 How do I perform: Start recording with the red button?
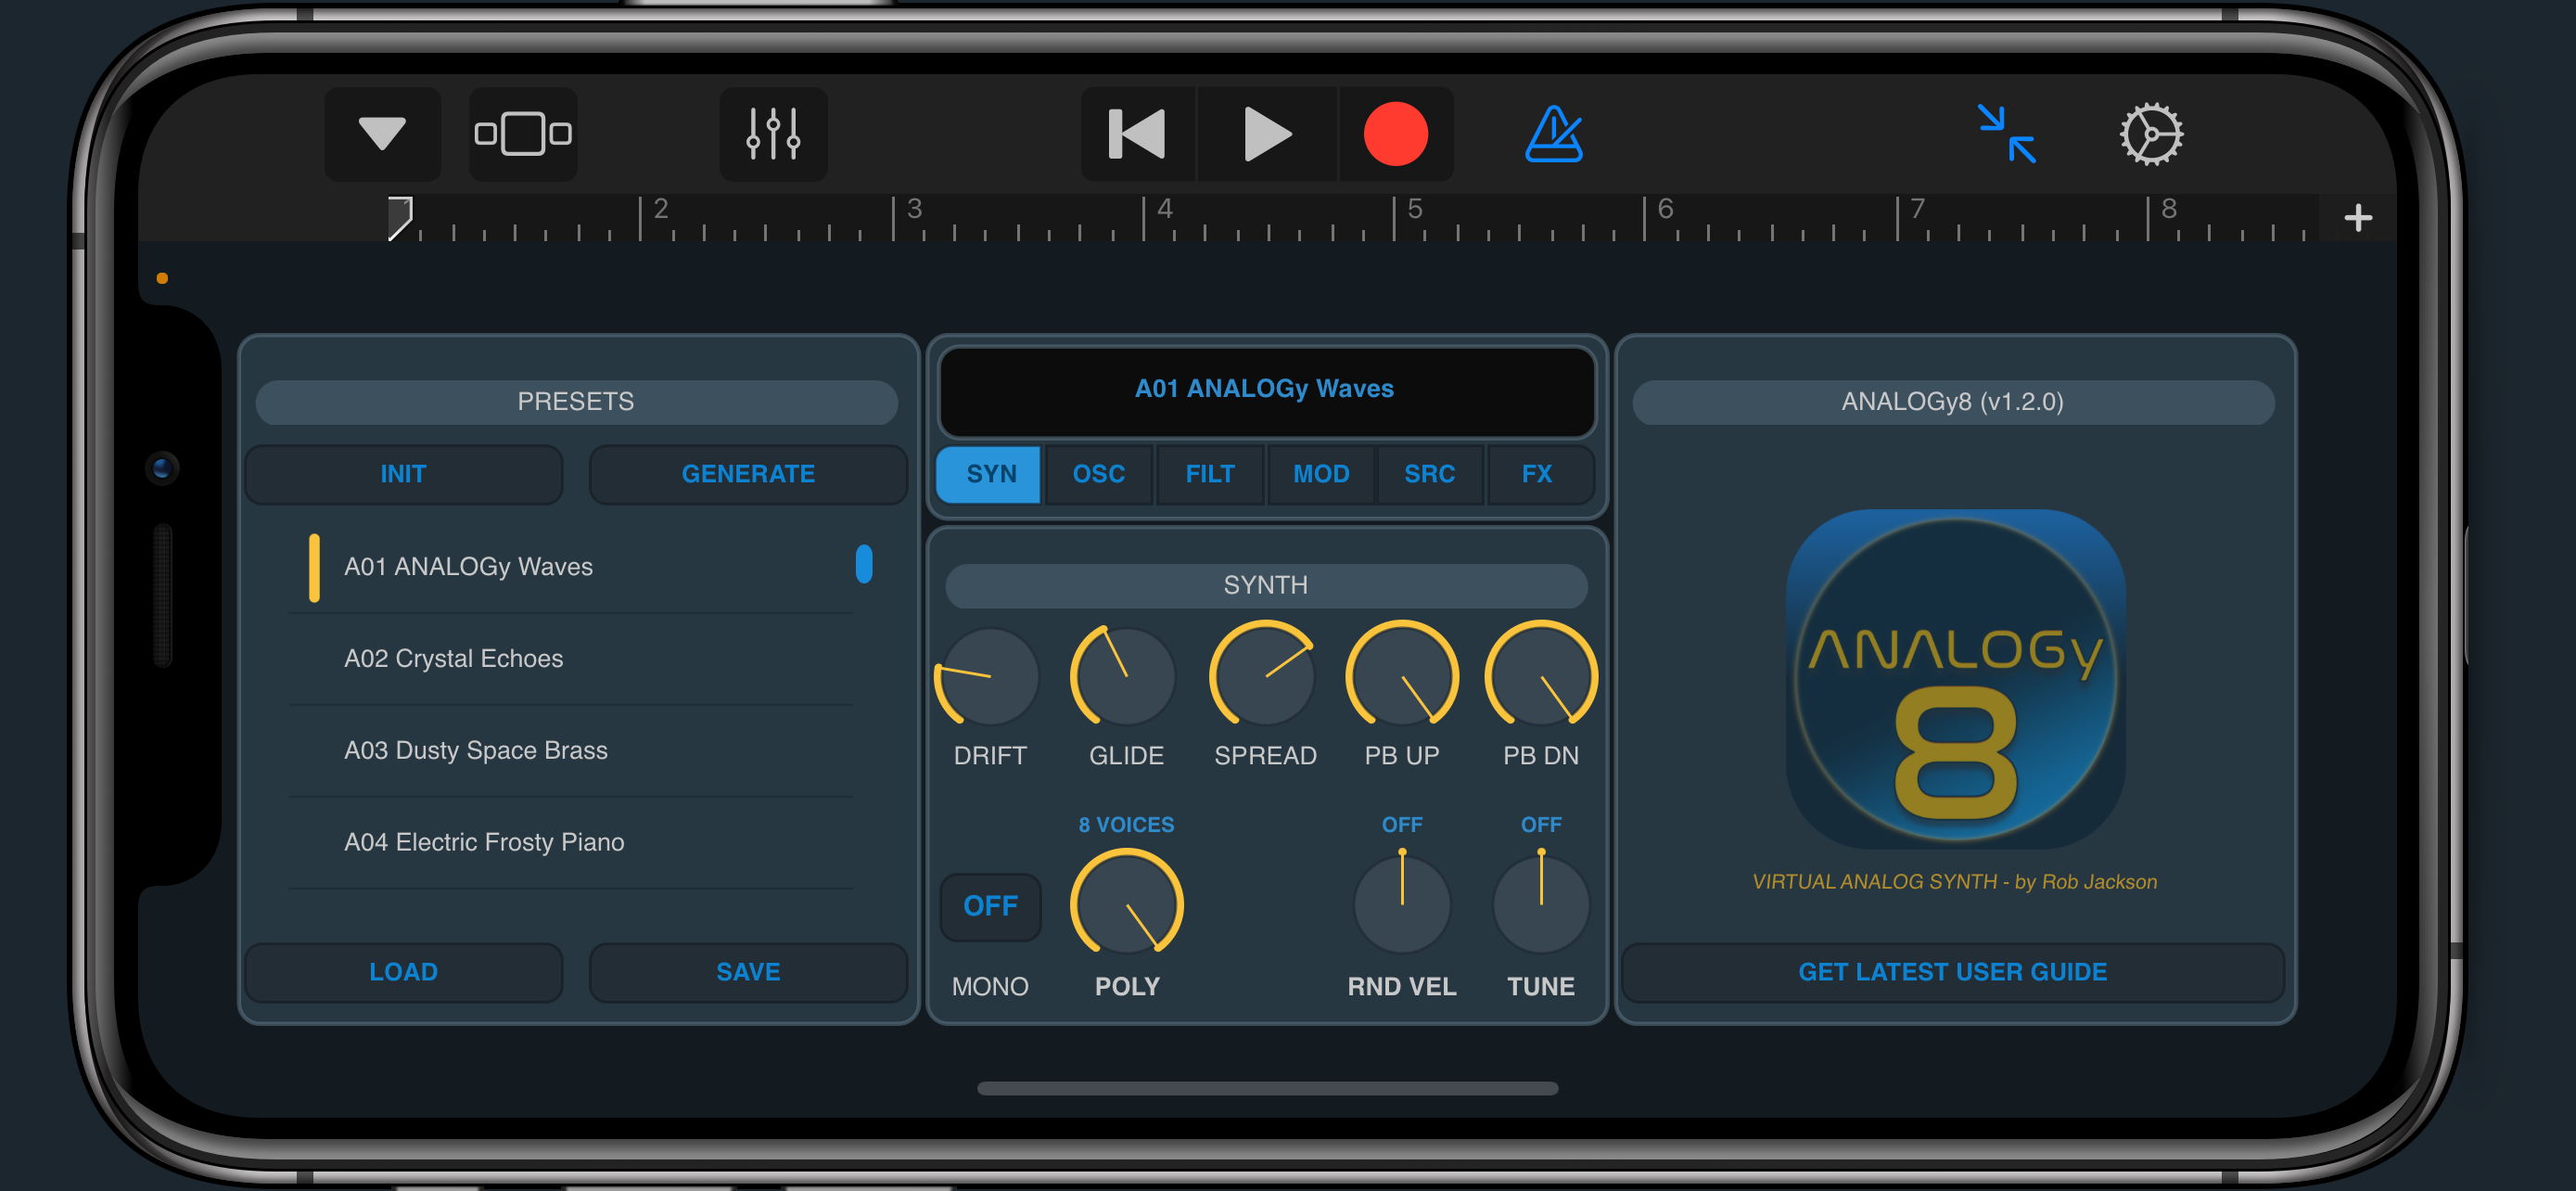(x=1396, y=133)
